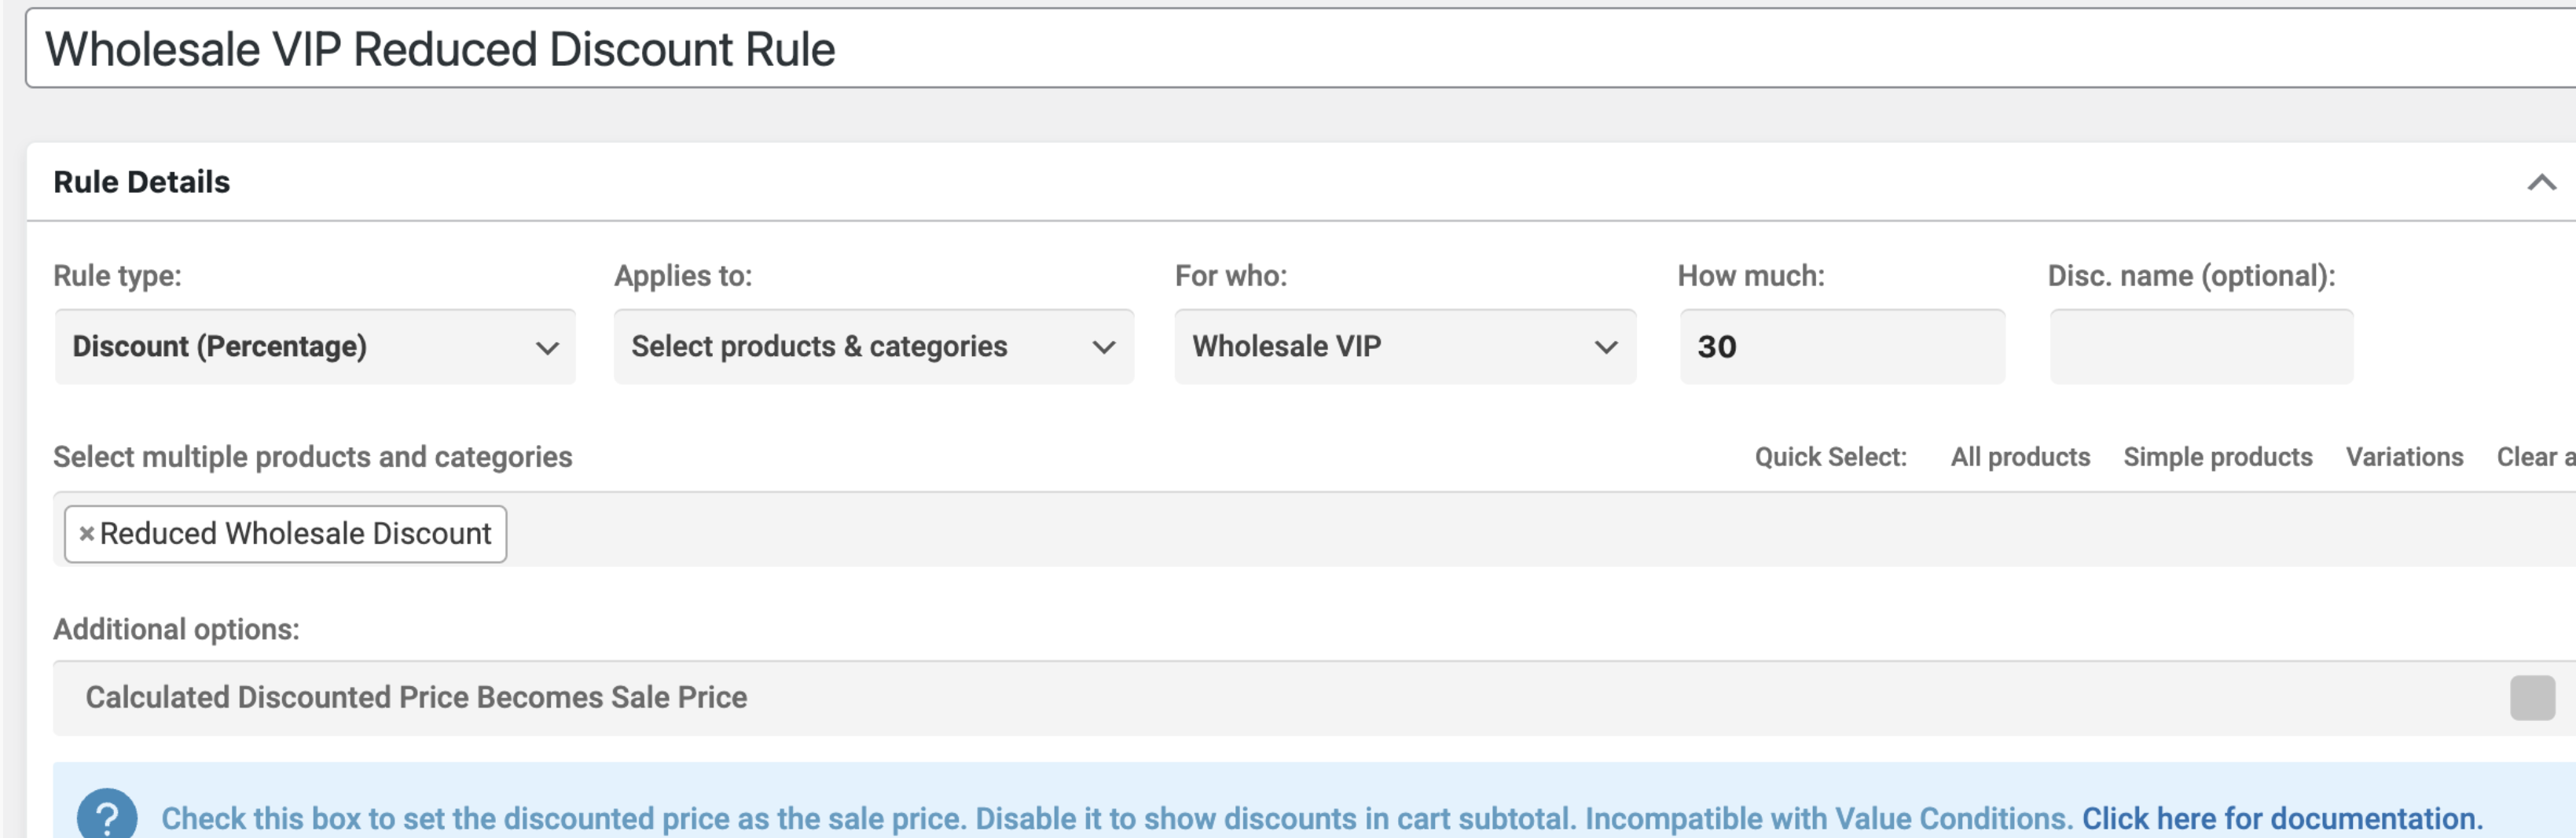Click the Rule Details panel header
This screenshot has width=2576, height=838.
1300,182
